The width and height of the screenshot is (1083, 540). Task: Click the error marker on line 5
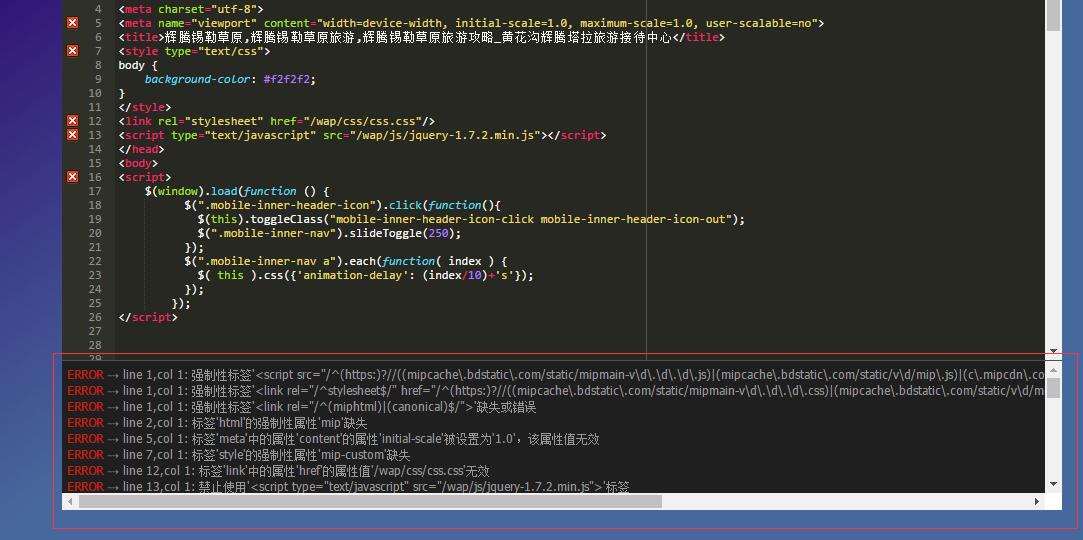pos(72,23)
